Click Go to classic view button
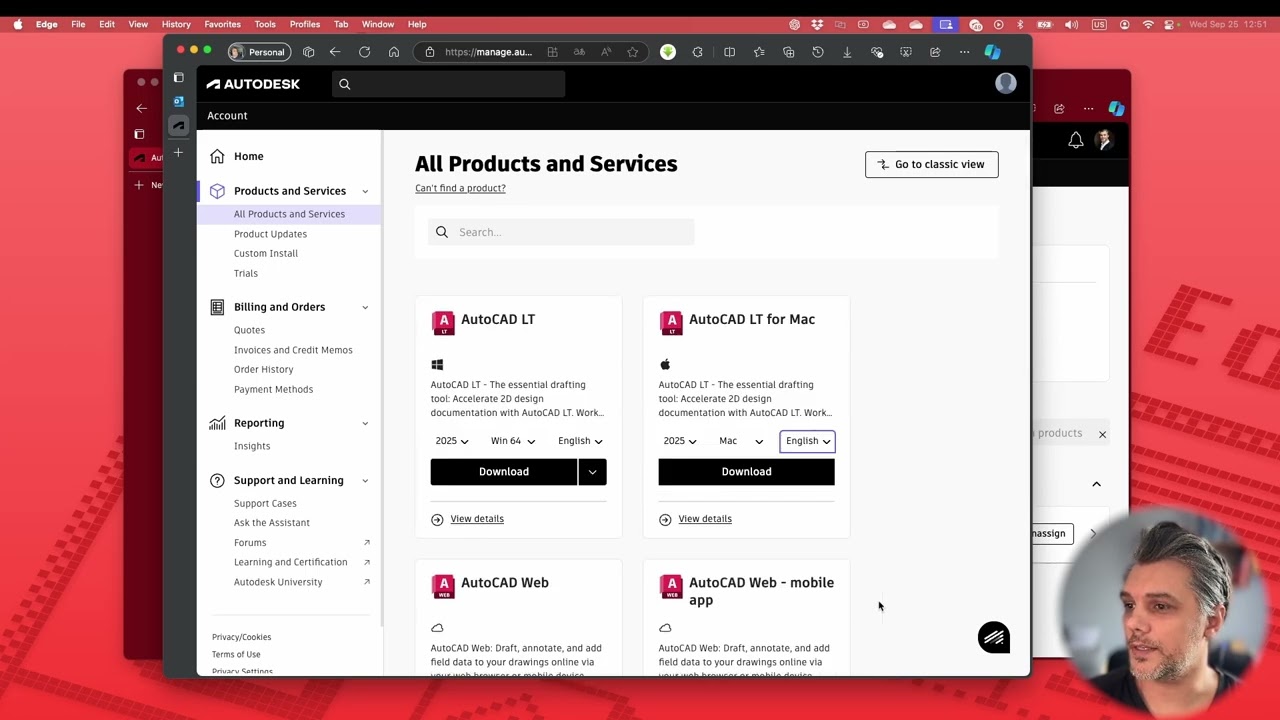The height and width of the screenshot is (720, 1280). 931,164
